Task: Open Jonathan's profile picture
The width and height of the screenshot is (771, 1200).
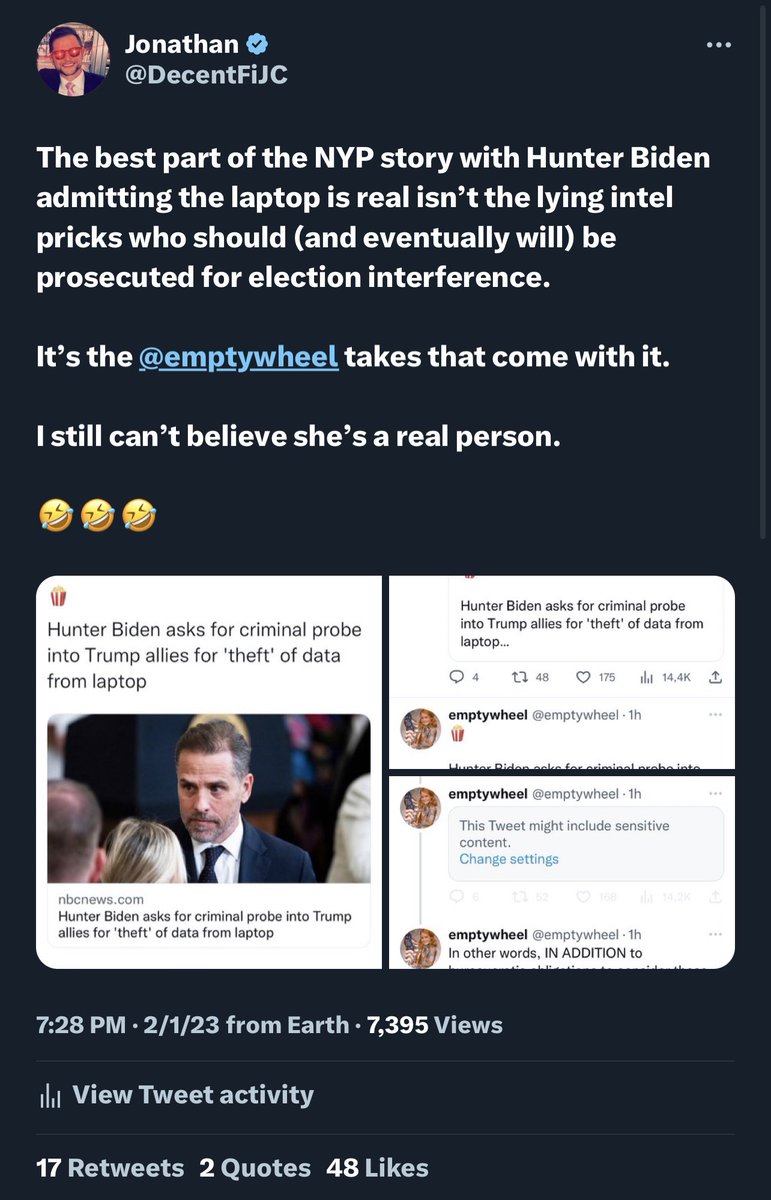Action: click(72, 59)
